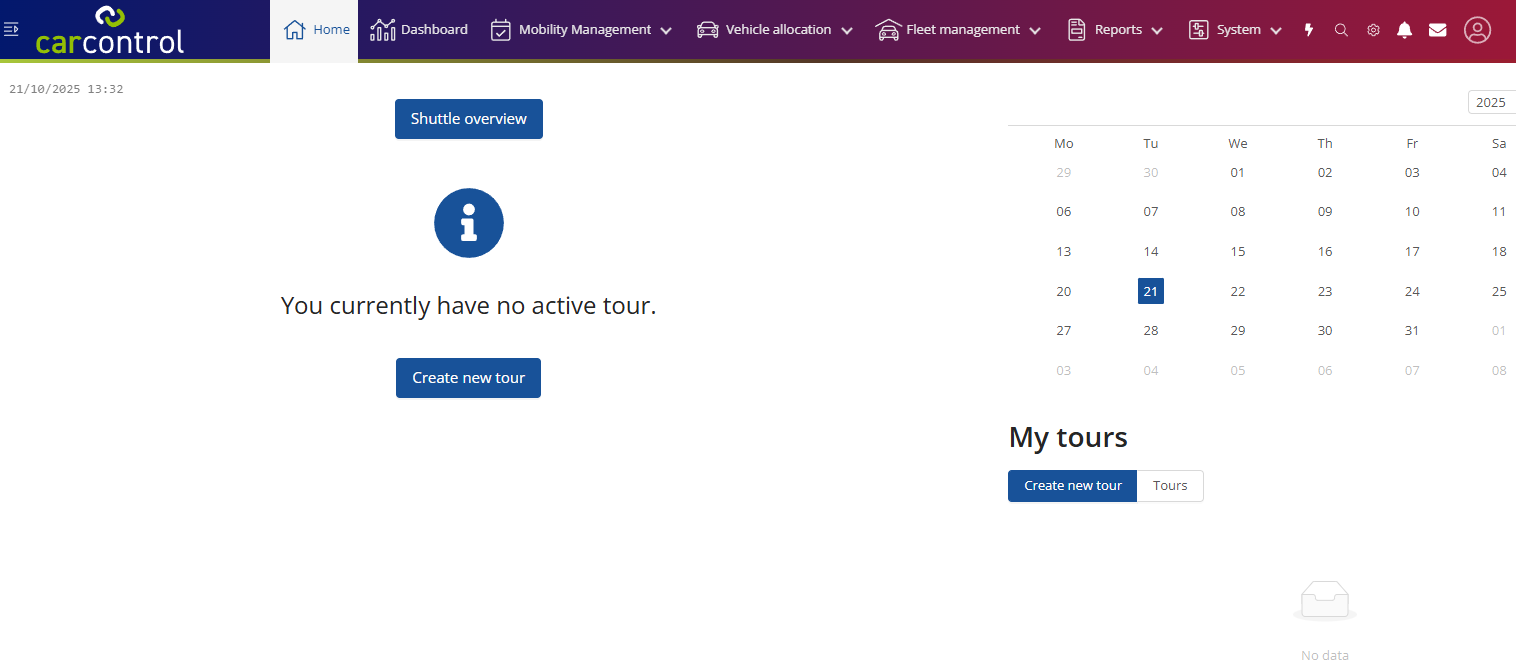The height and width of the screenshot is (666, 1516).
Task: Select the 2025 year field
Action: 1490,103
